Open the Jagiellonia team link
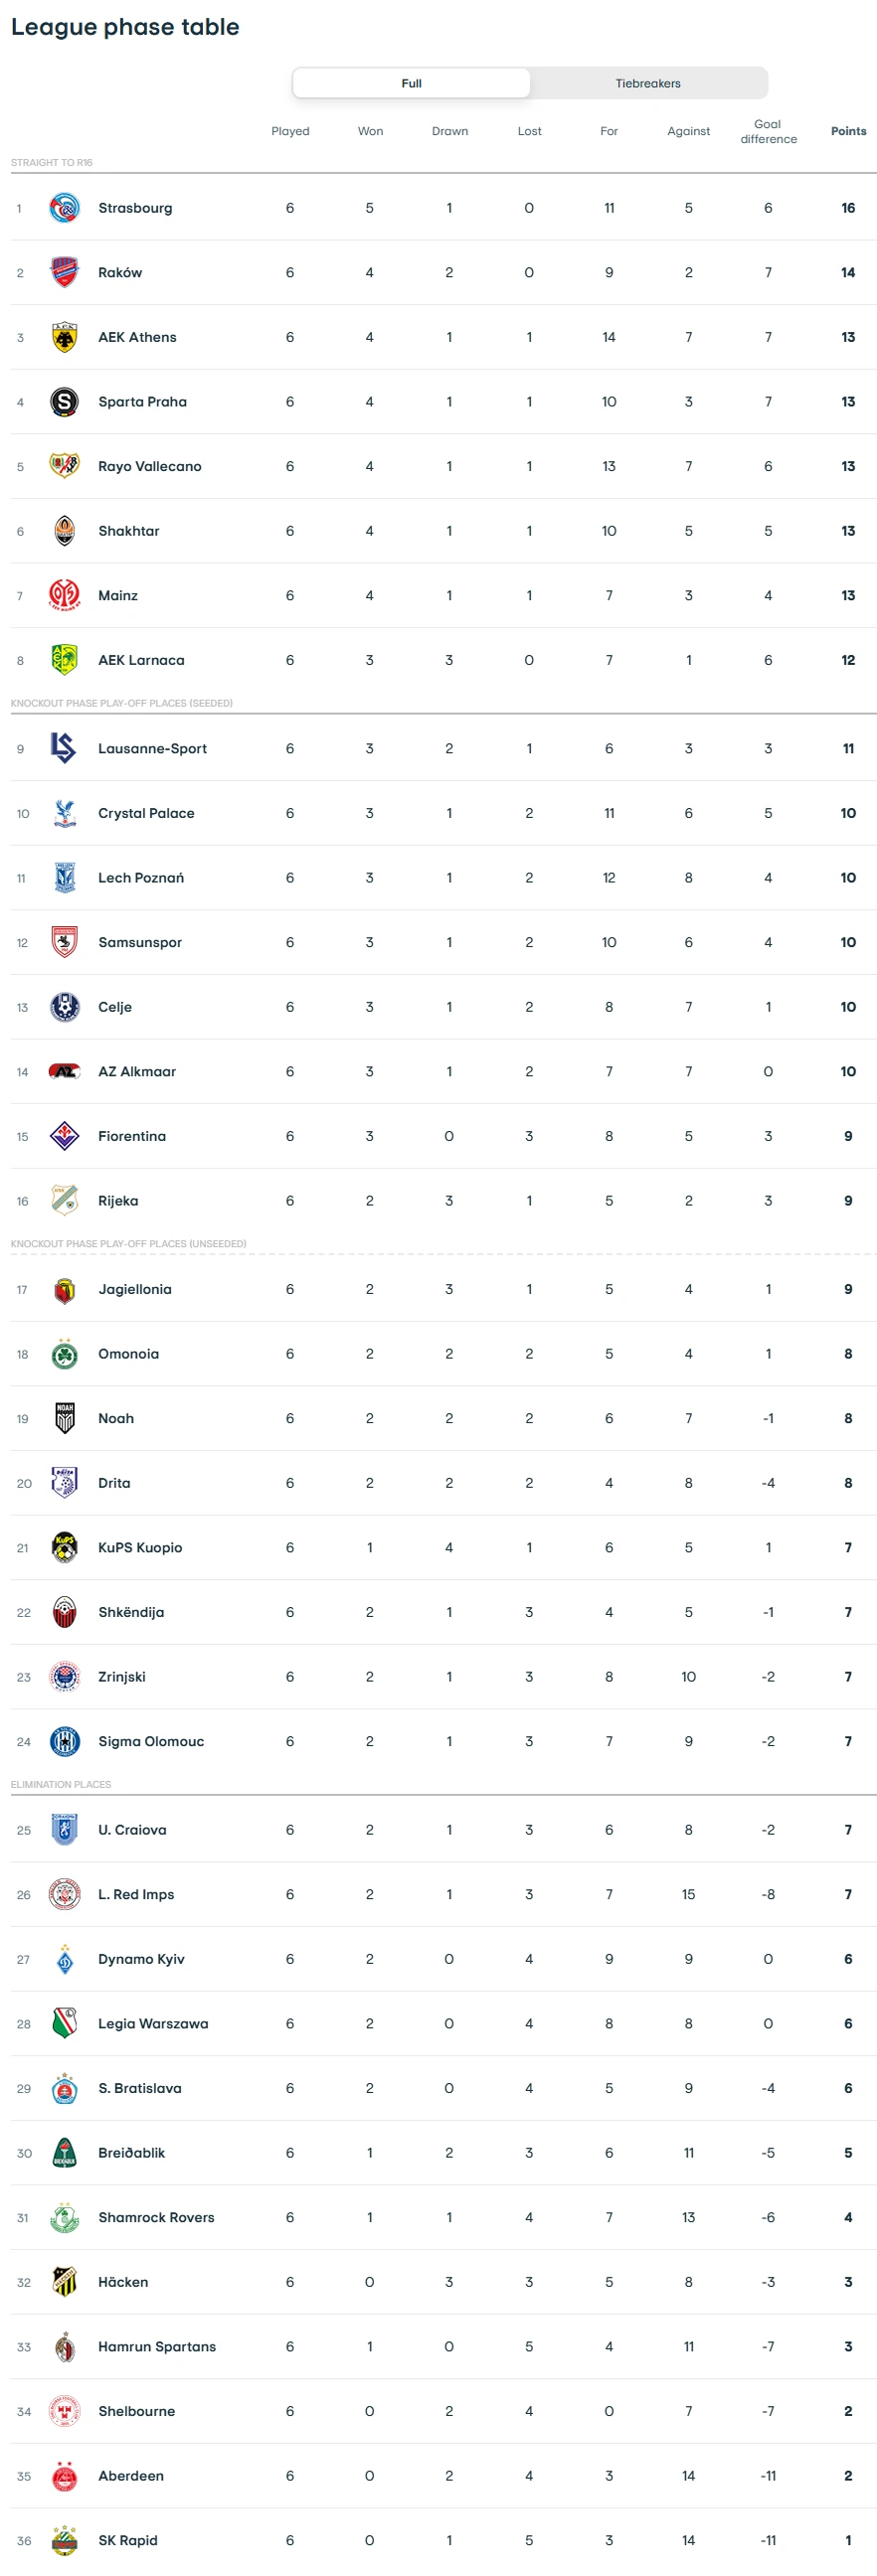 point(135,1289)
